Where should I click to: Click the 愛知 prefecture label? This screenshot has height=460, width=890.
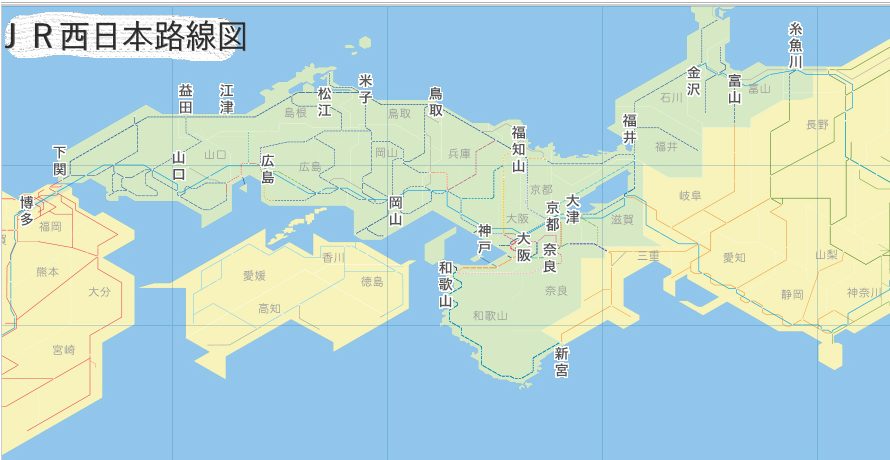point(734,258)
